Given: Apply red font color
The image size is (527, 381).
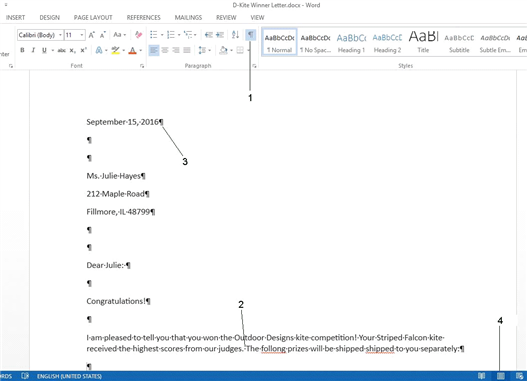Looking at the screenshot, I should click(132, 50).
